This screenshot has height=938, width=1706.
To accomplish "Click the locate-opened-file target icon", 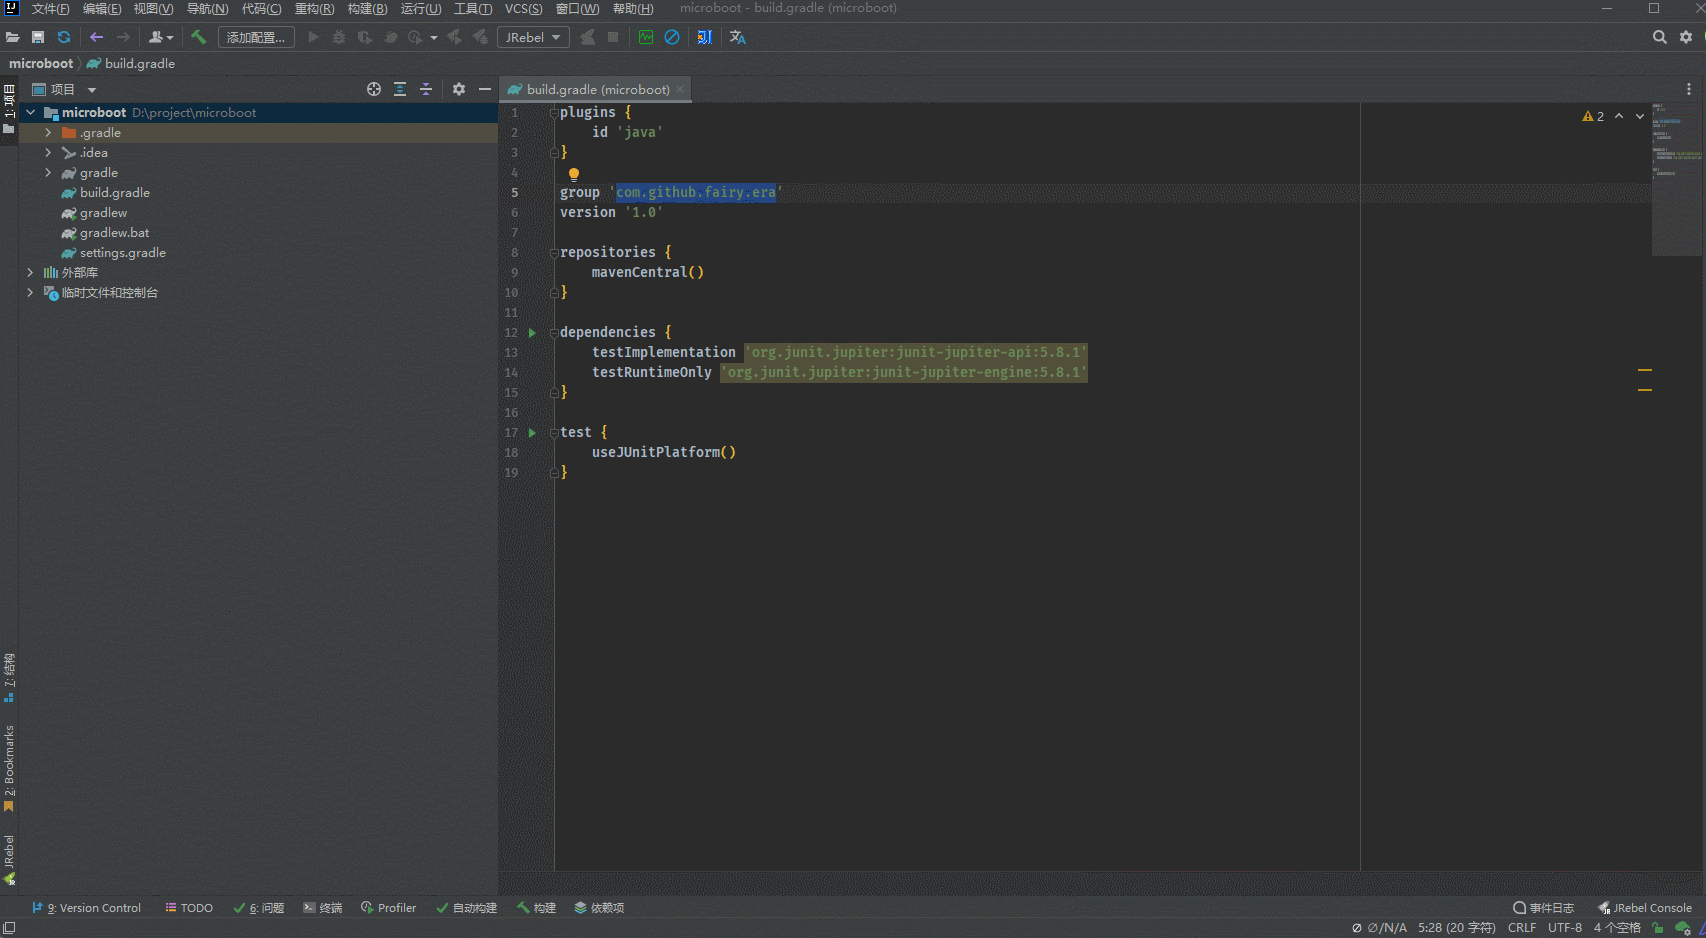I will point(374,89).
